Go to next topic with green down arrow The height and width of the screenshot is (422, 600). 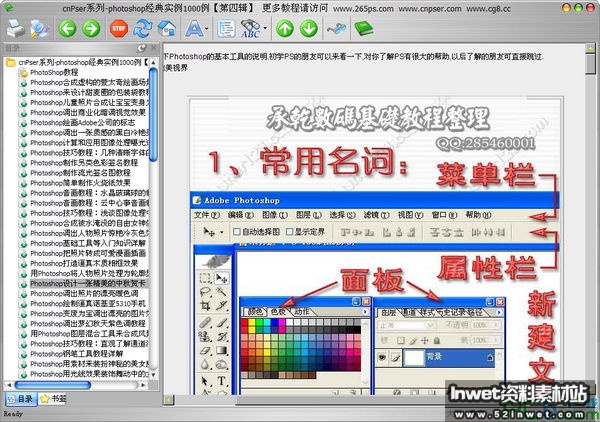[309, 29]
